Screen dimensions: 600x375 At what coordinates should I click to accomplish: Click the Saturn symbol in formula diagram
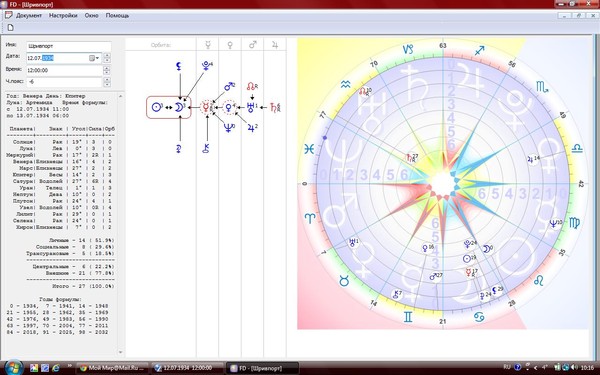(274, 107)
